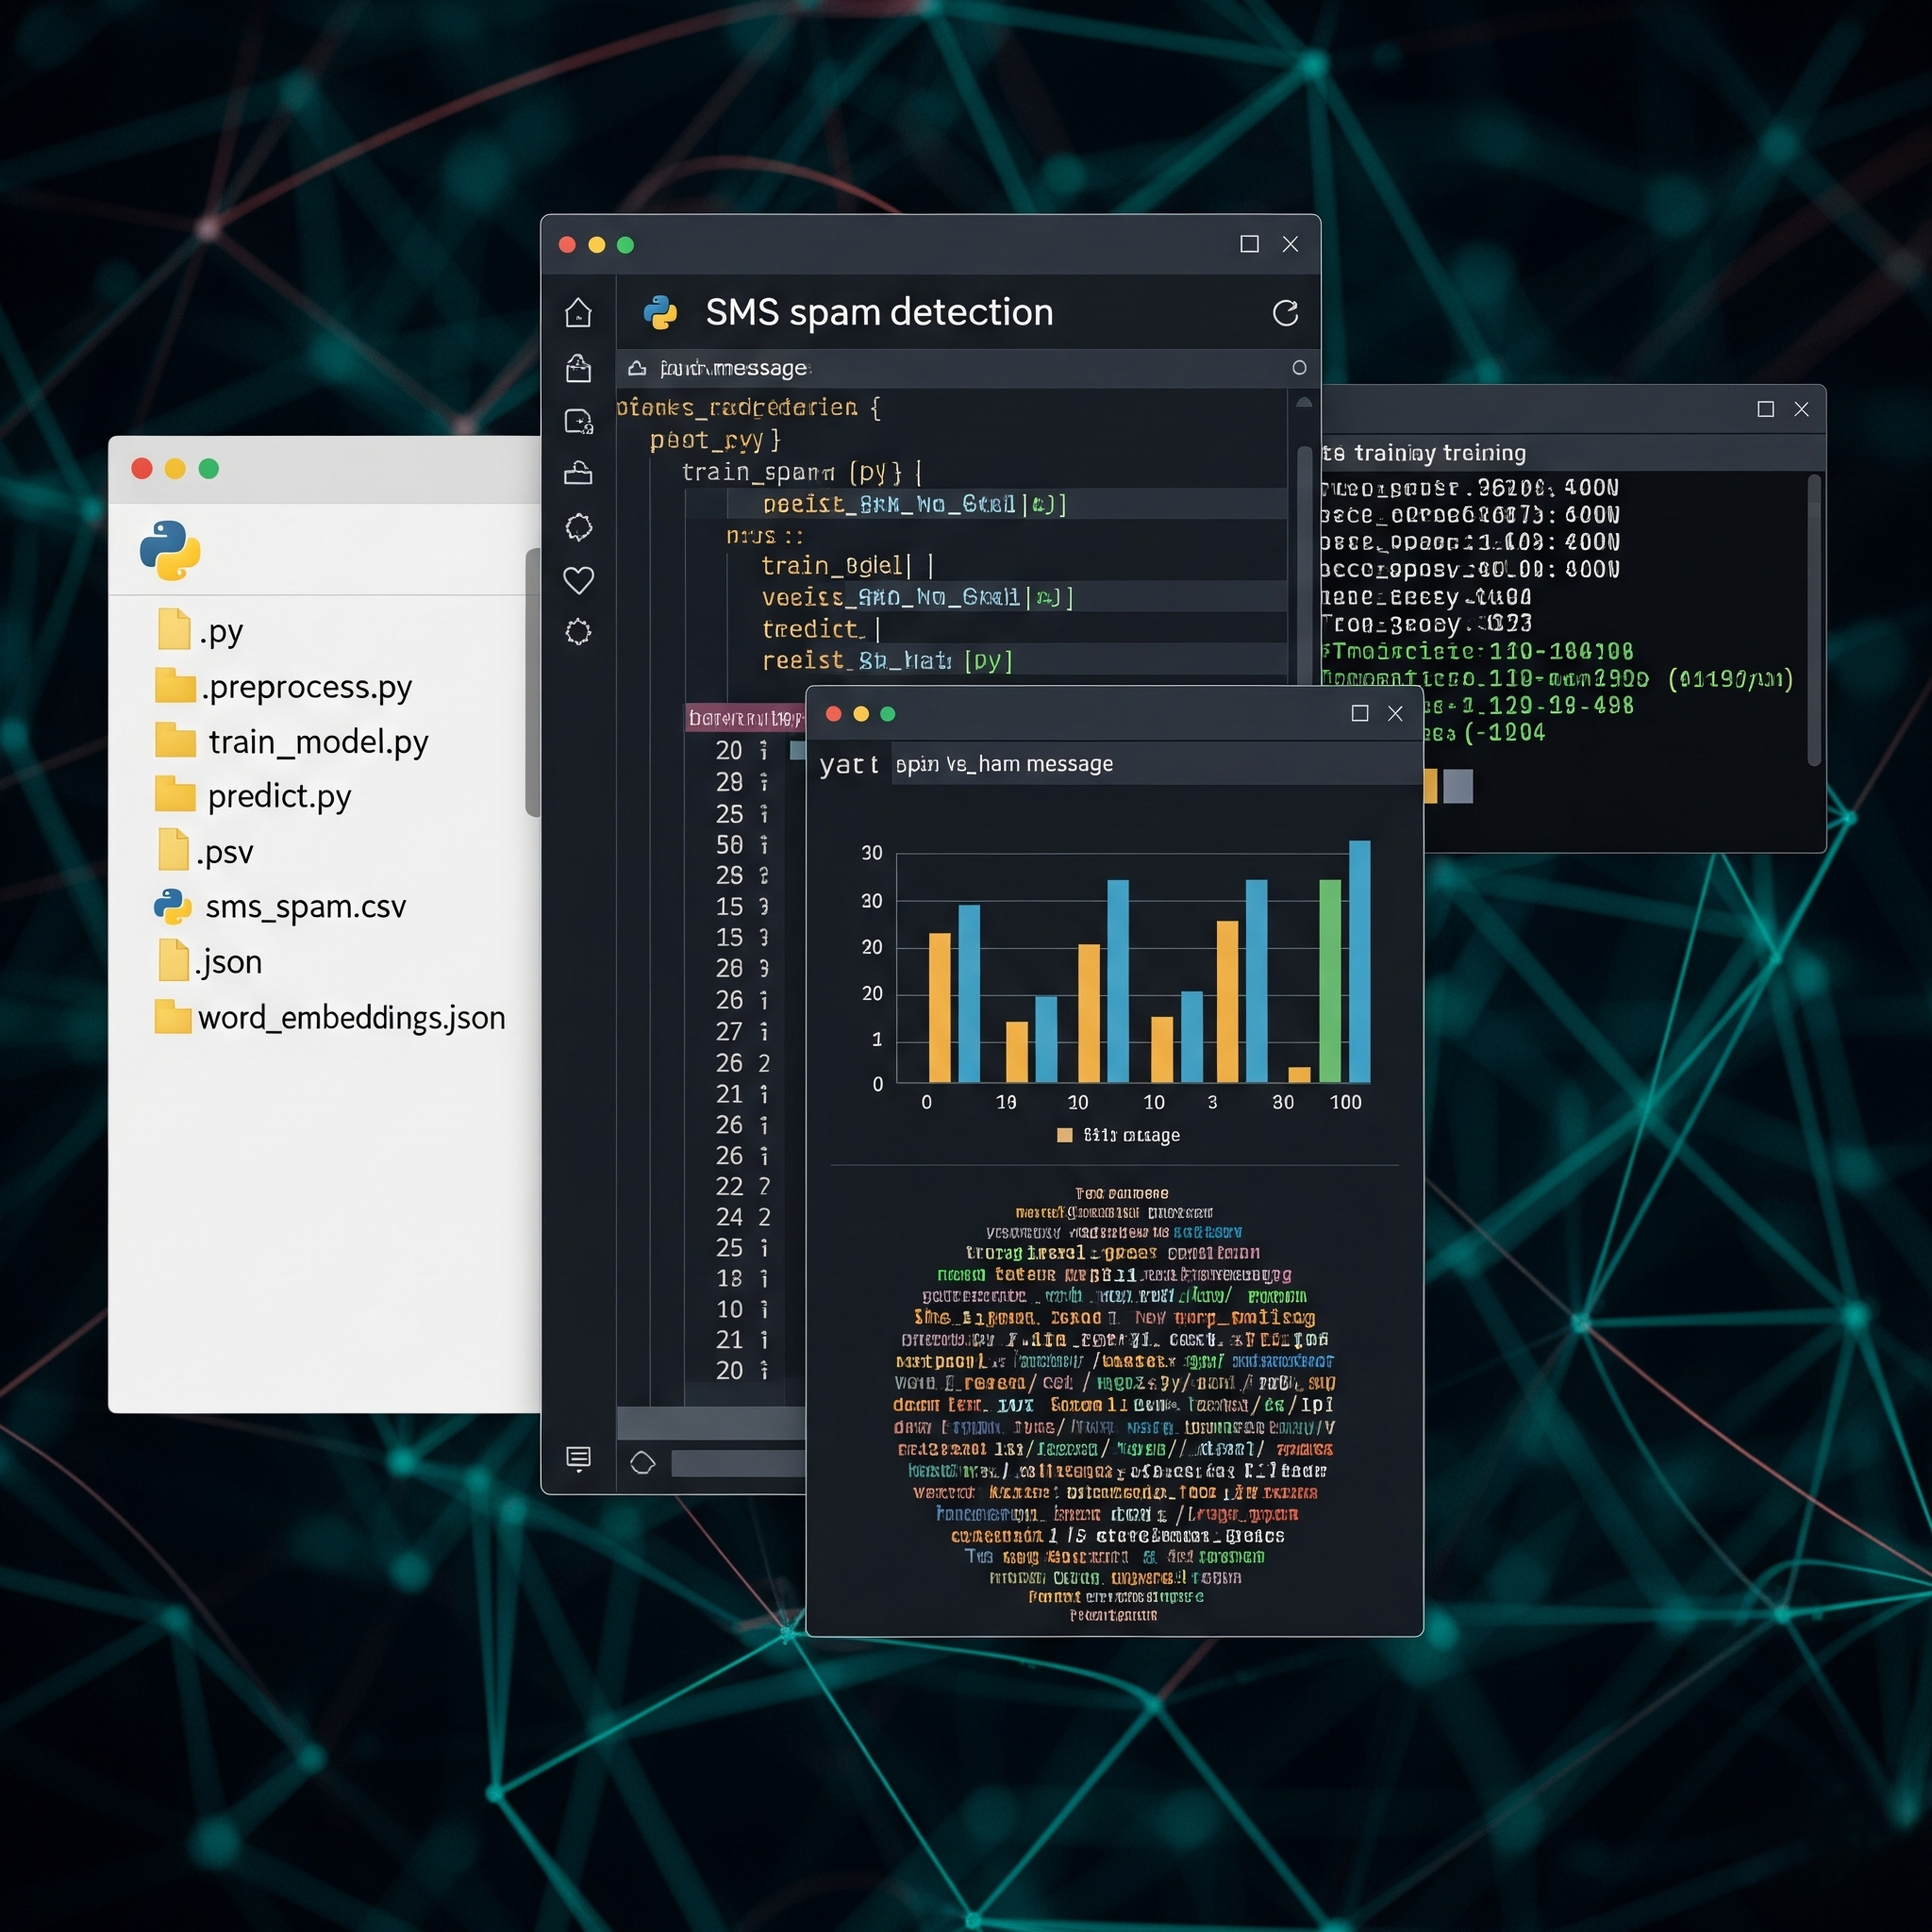Image resolution: width=1932 pixels, height=1932 pixels.
Task: Click the tallest blue bar at 100
Action: [x=1359, y=961]
